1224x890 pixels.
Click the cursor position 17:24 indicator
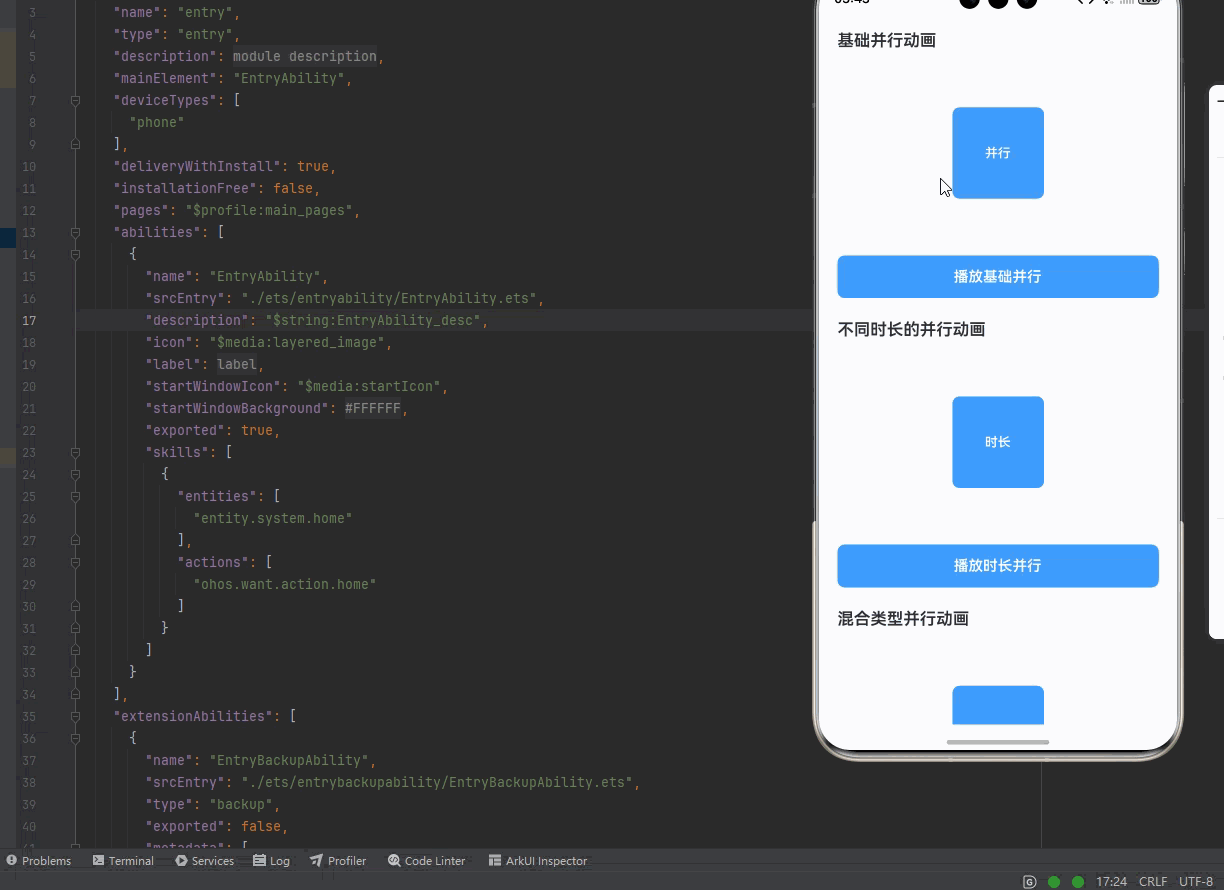(1111, 882)
